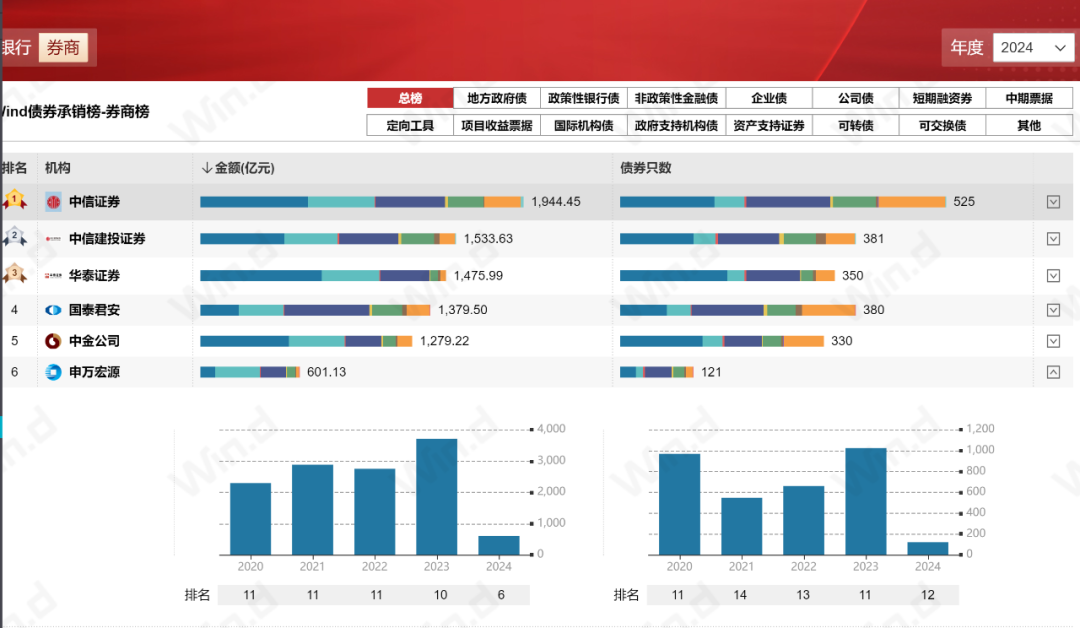Click the 国泰君安 logo icon
Screen dimensions: 1080x628
[x=53, y=310]
